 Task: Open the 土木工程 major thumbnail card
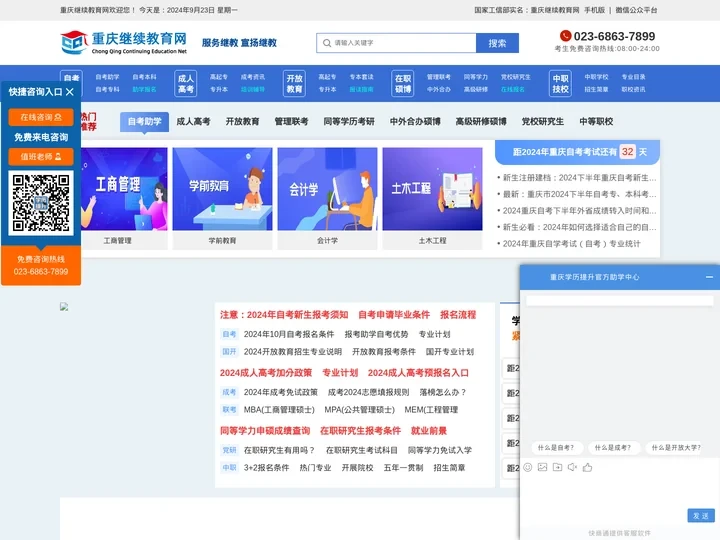click(433, 198)
